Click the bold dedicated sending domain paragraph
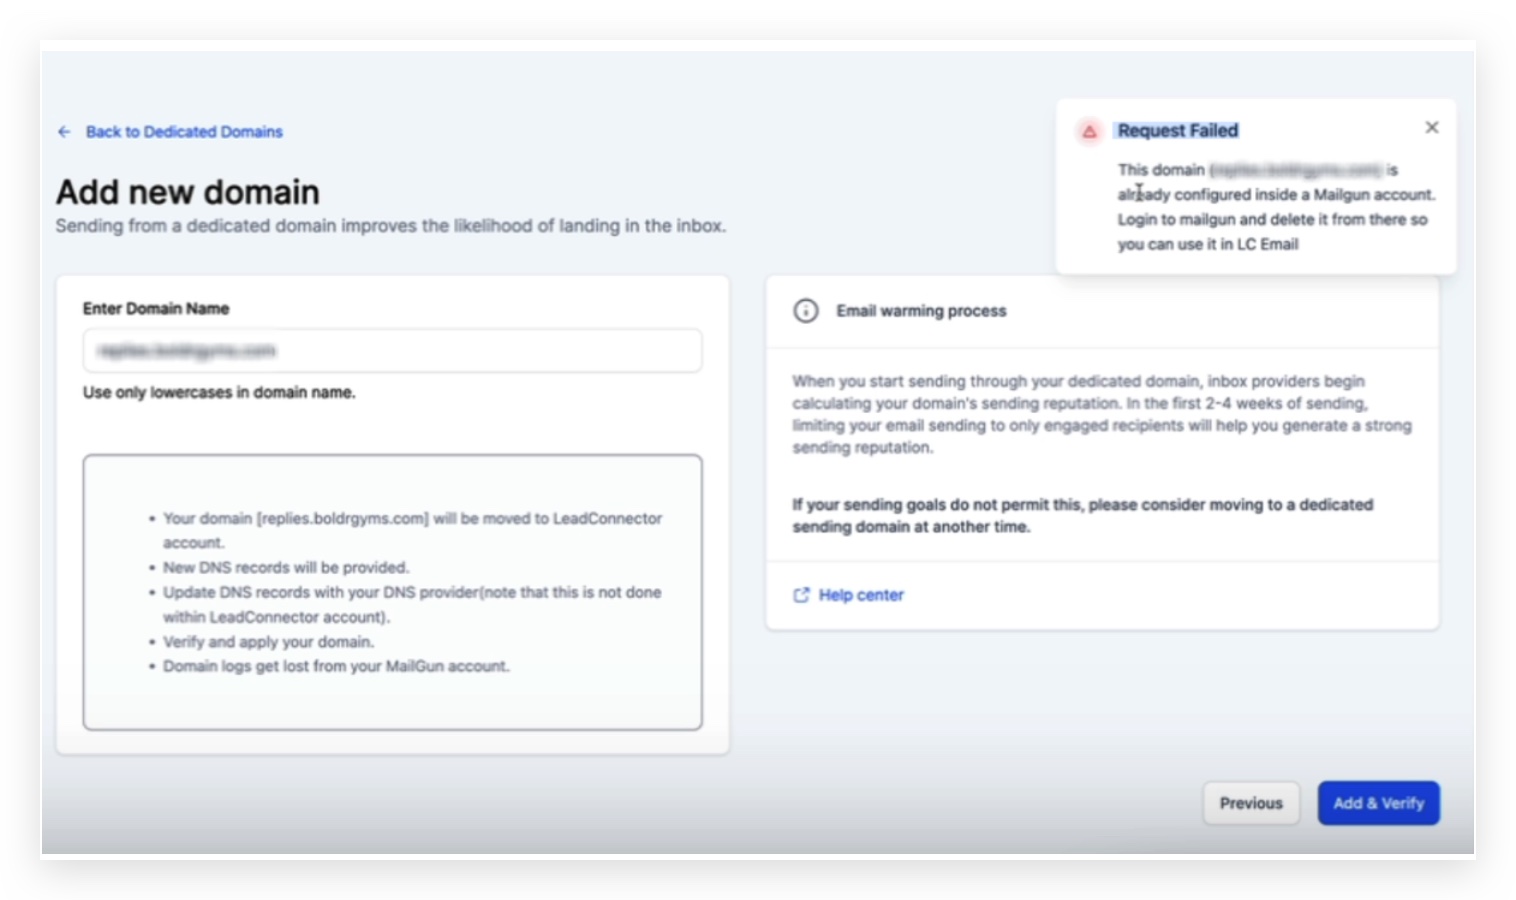 [x=1083, y=516]
